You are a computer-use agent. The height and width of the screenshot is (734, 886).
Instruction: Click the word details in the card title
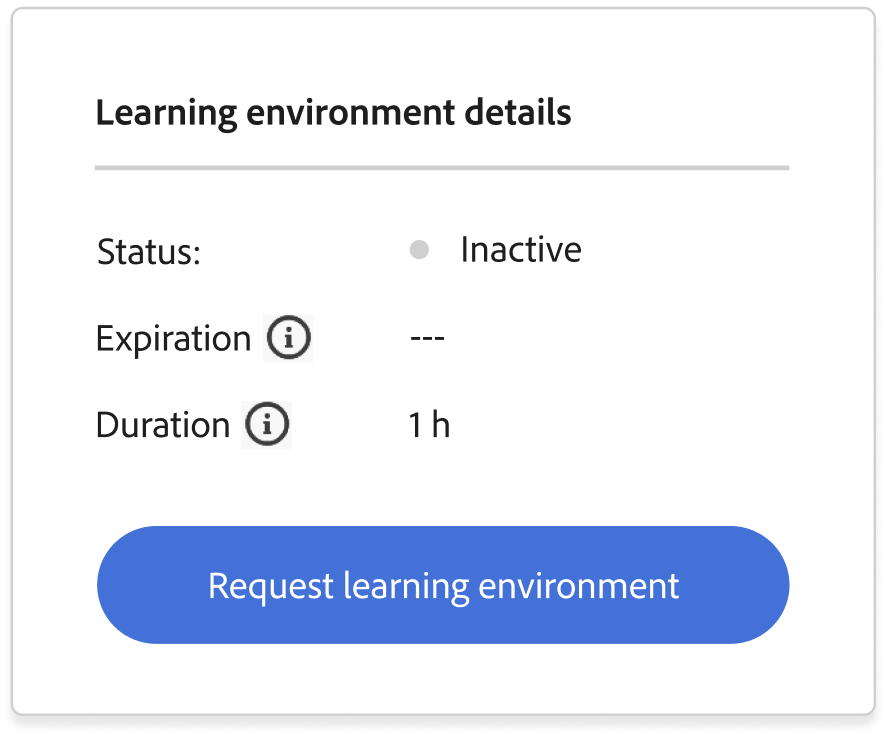pos(518,112)
